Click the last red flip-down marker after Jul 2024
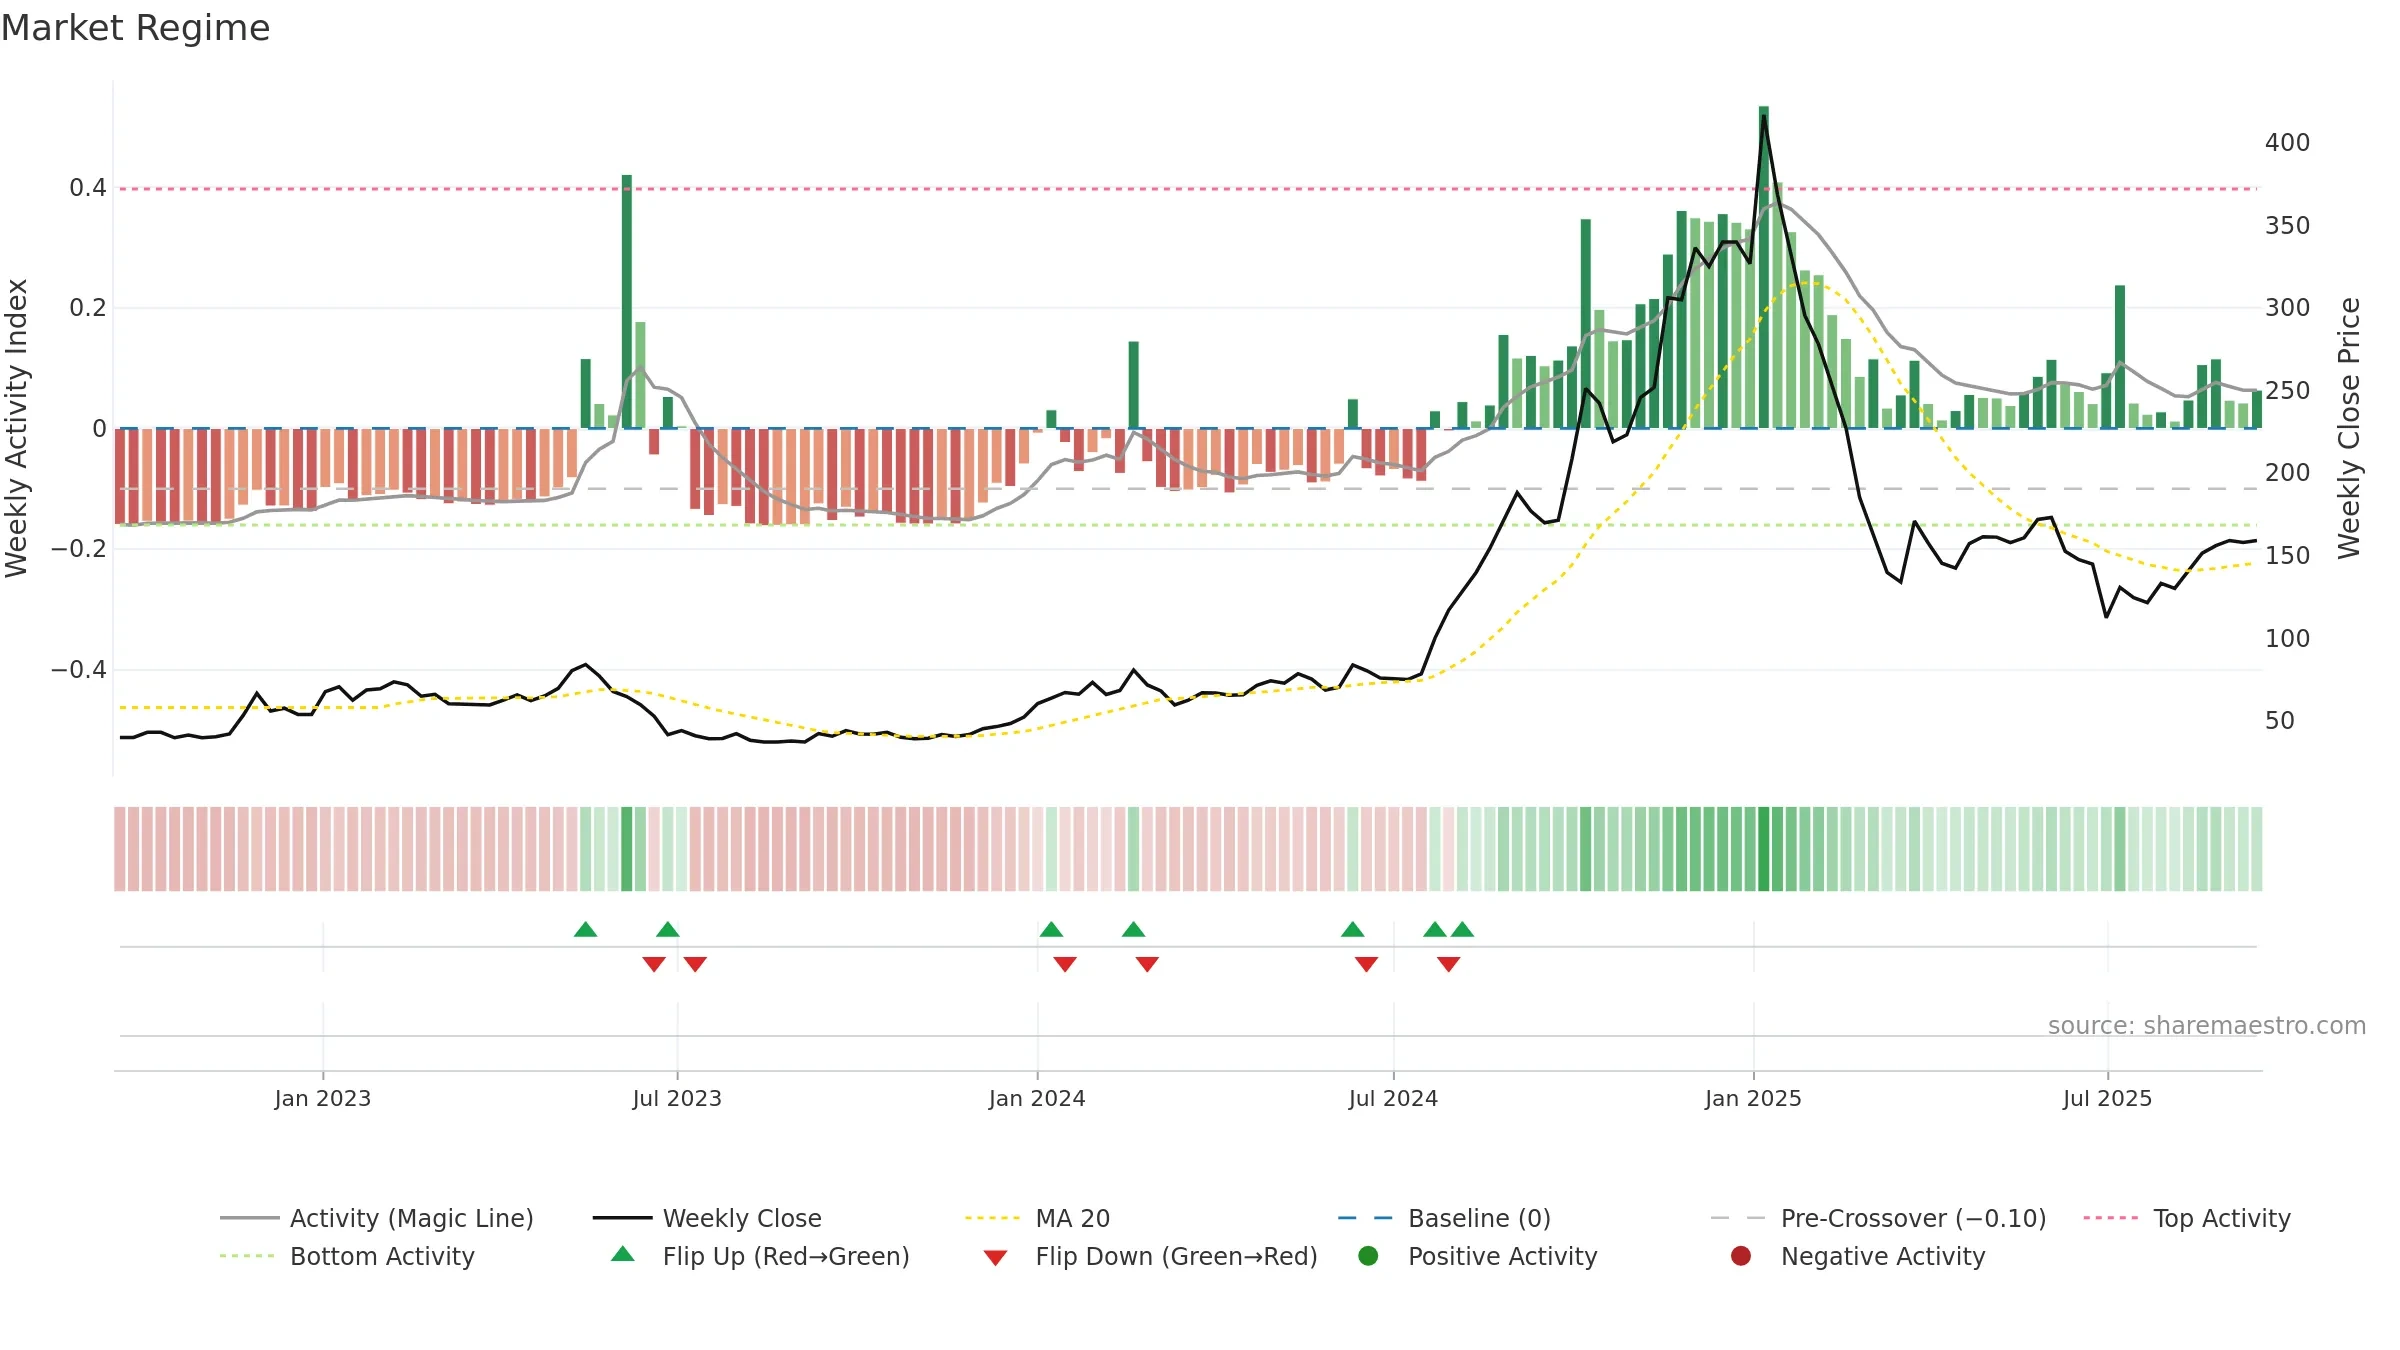Viewport: 2400px width, 1350px height. click(1449, 964)
